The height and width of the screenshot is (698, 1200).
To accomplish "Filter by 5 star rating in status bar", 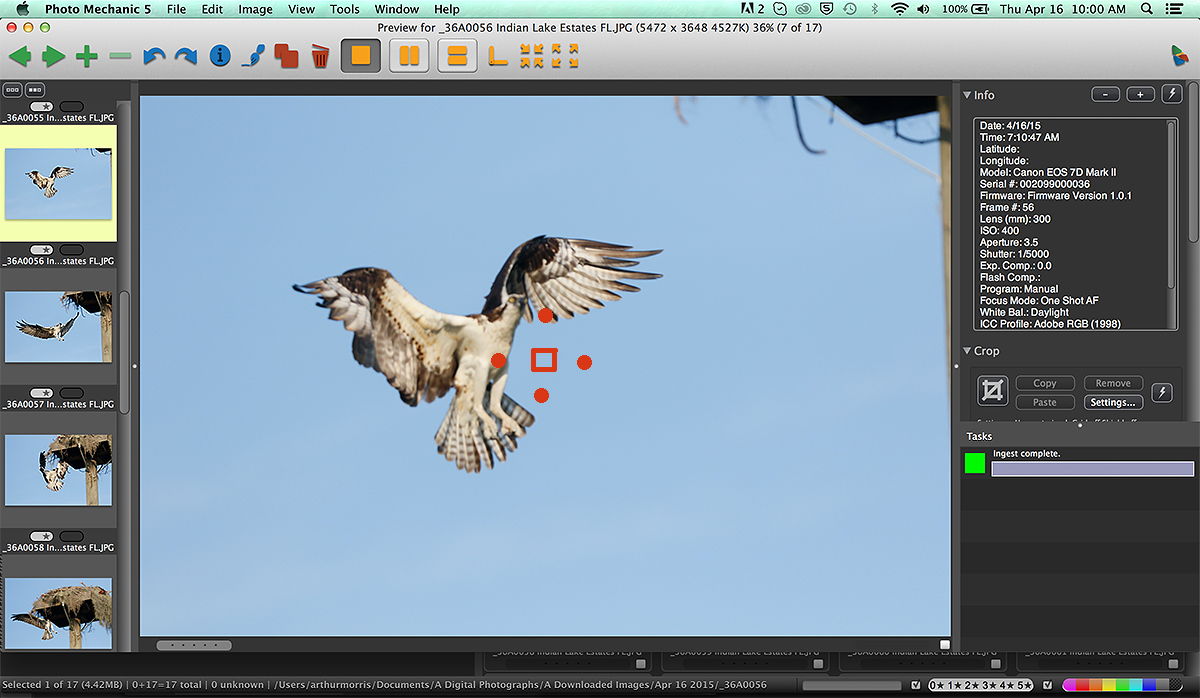I will 1023,685.
